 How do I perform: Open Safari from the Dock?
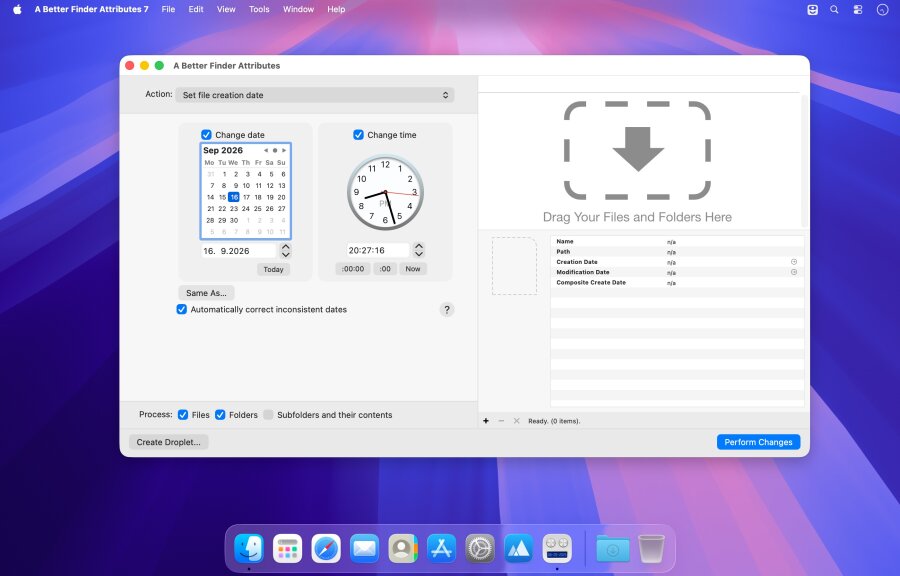[x=325, y=548]
